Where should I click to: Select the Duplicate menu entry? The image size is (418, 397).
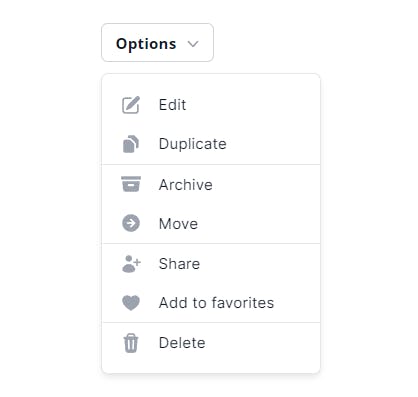211,144
